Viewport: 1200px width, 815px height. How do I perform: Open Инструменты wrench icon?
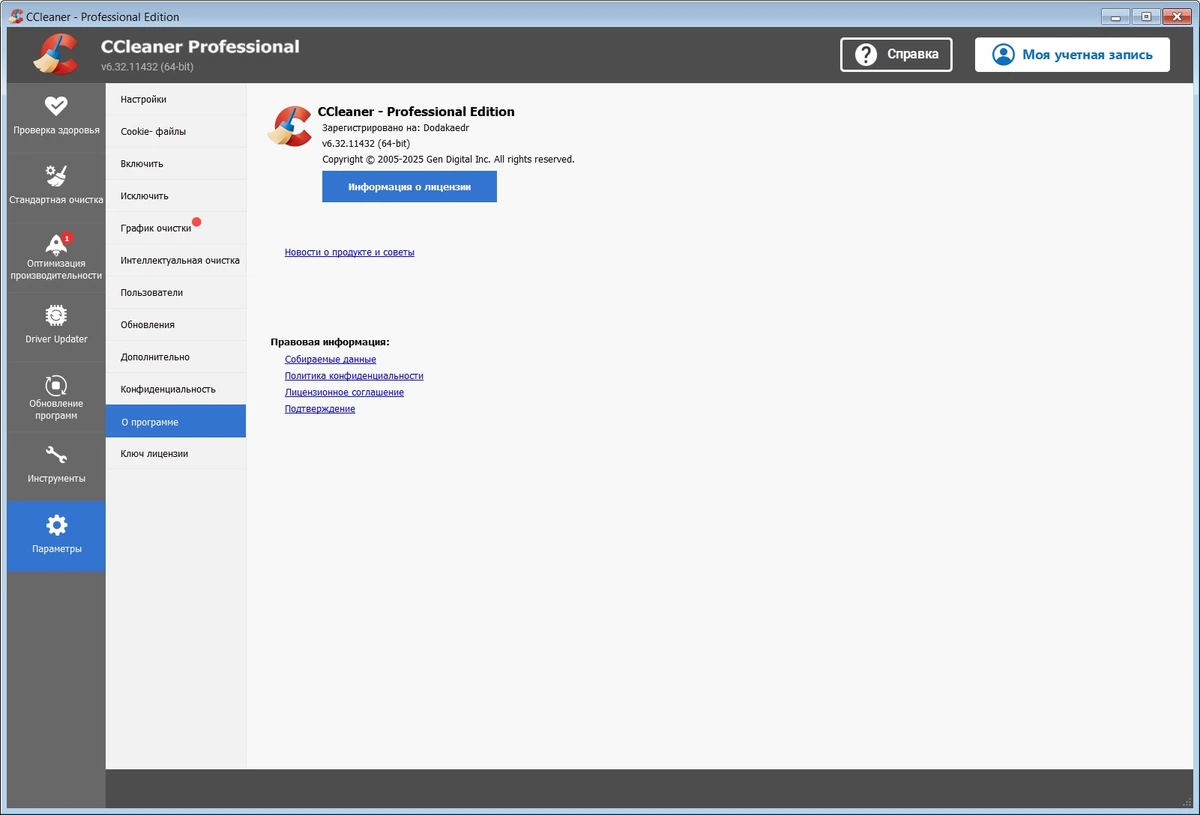pyautogui.click(x=56, y=456)
